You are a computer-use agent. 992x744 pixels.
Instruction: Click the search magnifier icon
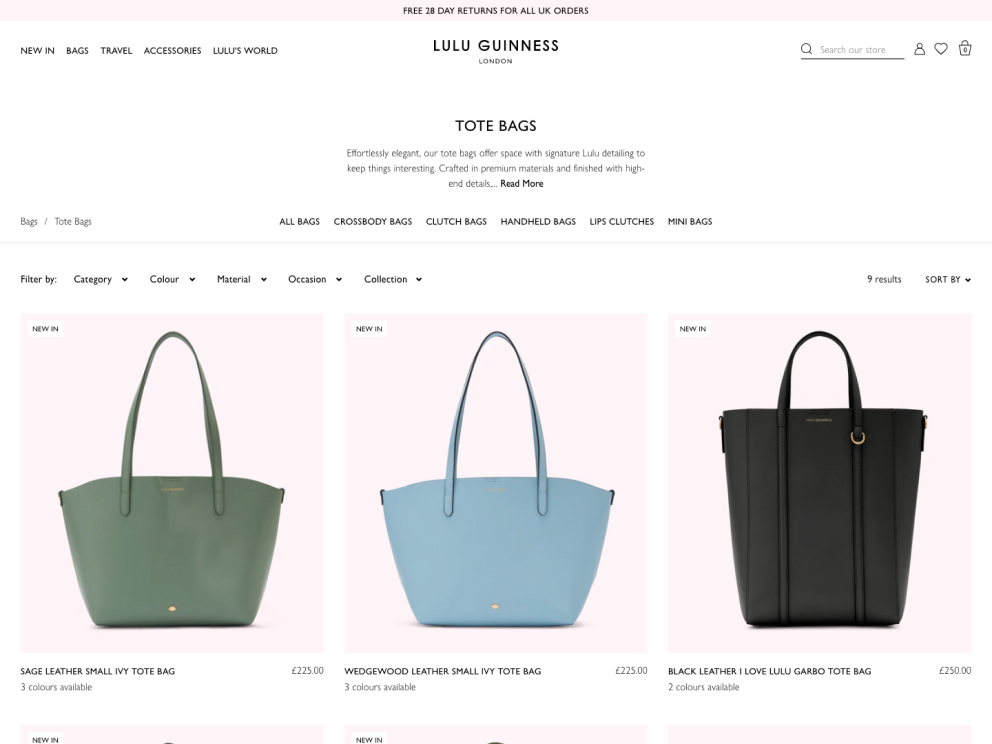[x=806, y=49]
